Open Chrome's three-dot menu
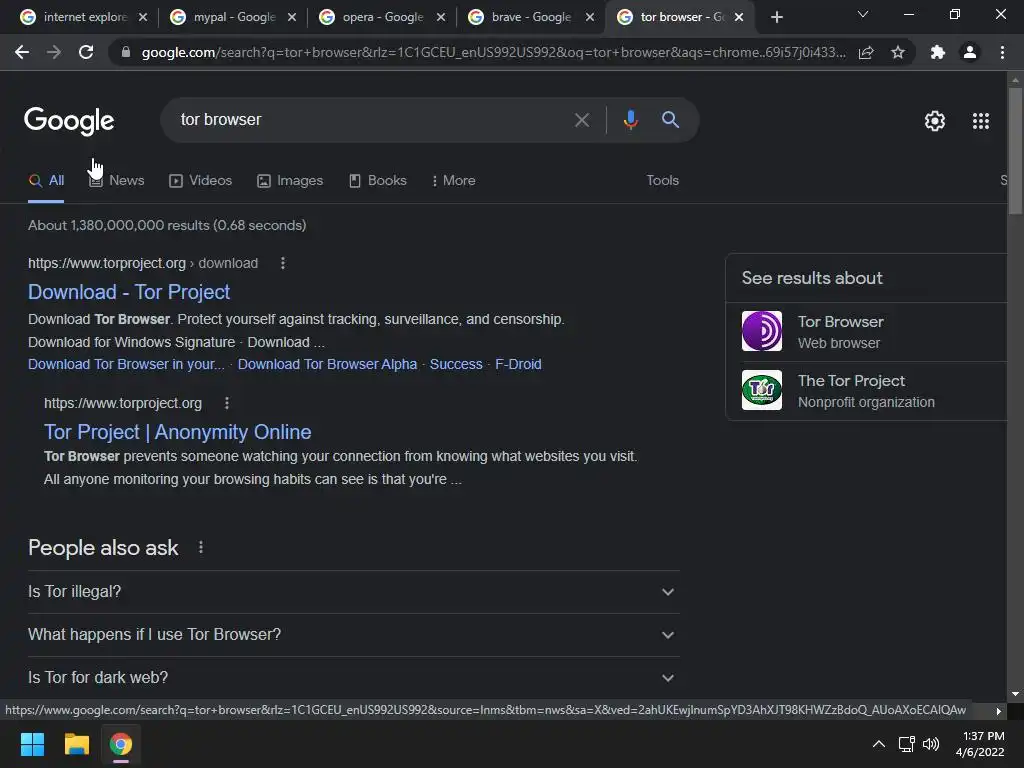This screenshot has height=768, width=1024. pyautogui.click(x=1002, y=52)
